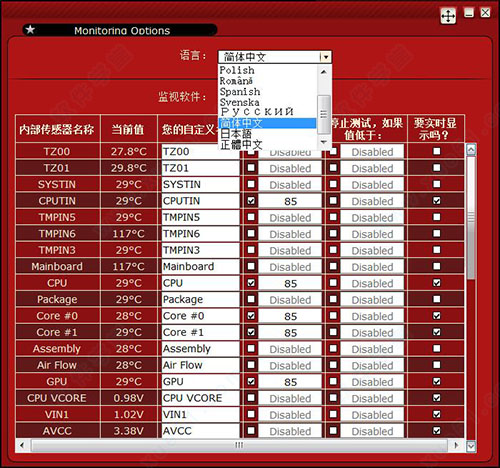Click the horizontal scrollbar left arrow

pos(22,445)
